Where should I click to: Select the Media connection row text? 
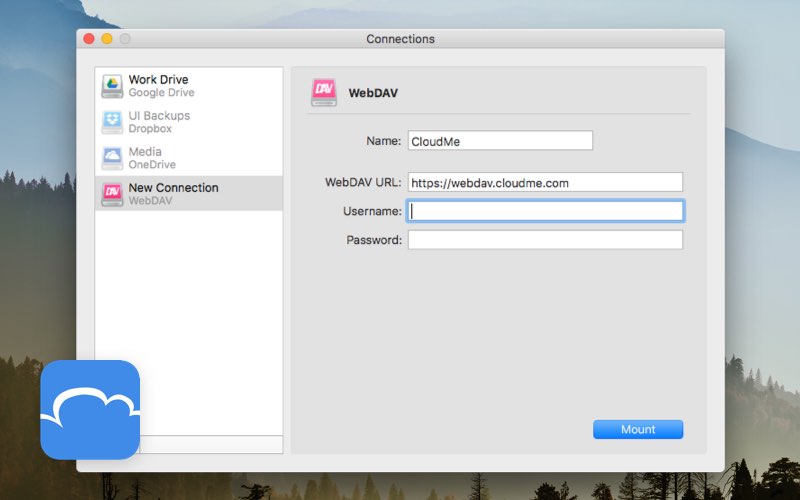(x=145, y=152)
